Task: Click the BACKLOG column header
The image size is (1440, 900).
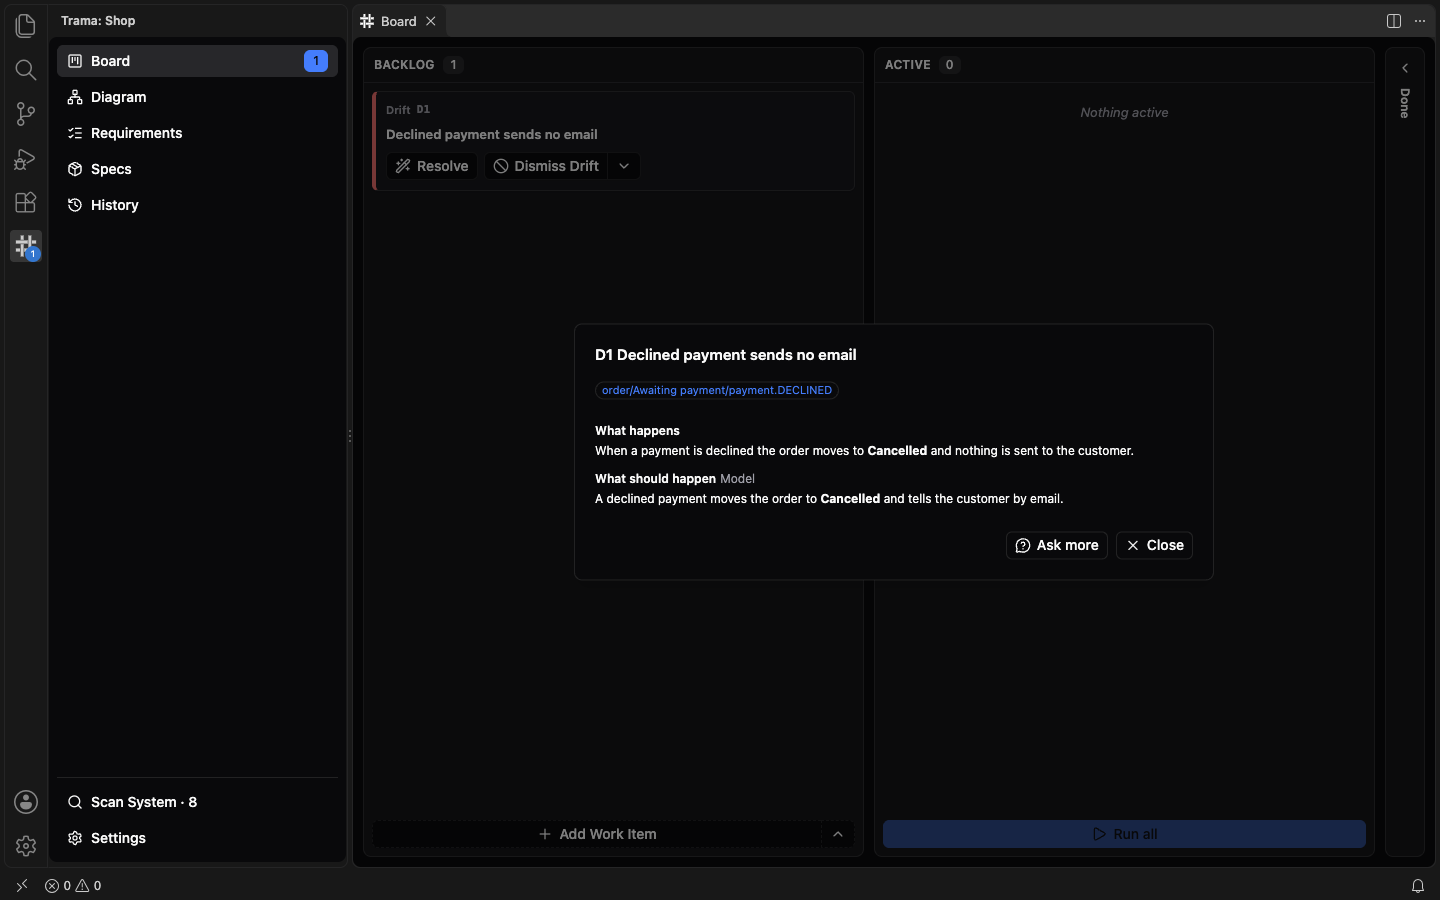Action: click(x=404, y=65)
